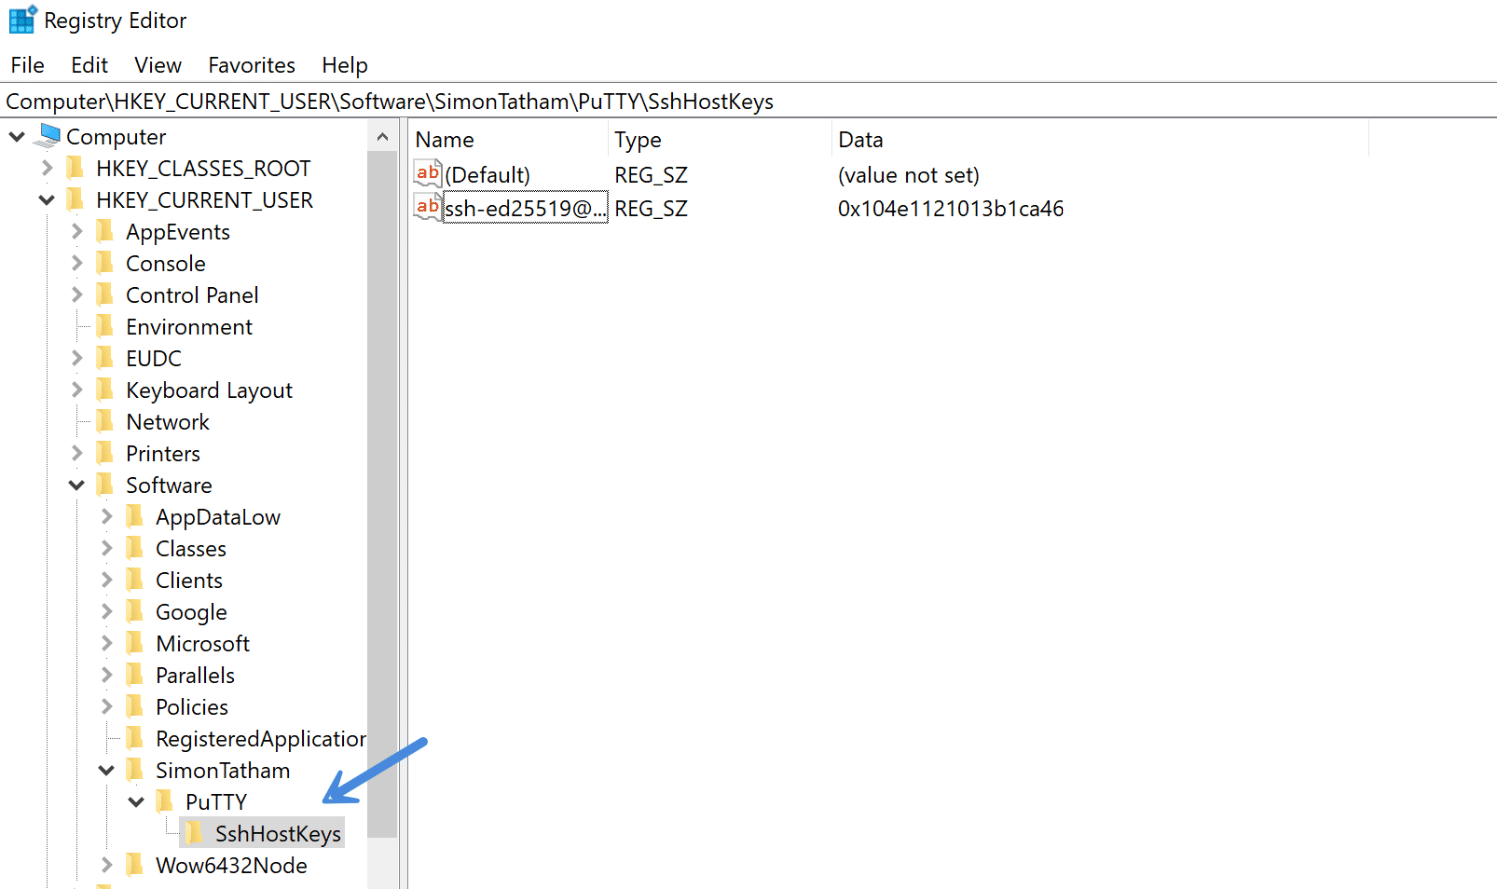Collapse the HKEY_CURRENT_USER hive
Viewport: 1497px width, 889px height.
tap(47, 200)
